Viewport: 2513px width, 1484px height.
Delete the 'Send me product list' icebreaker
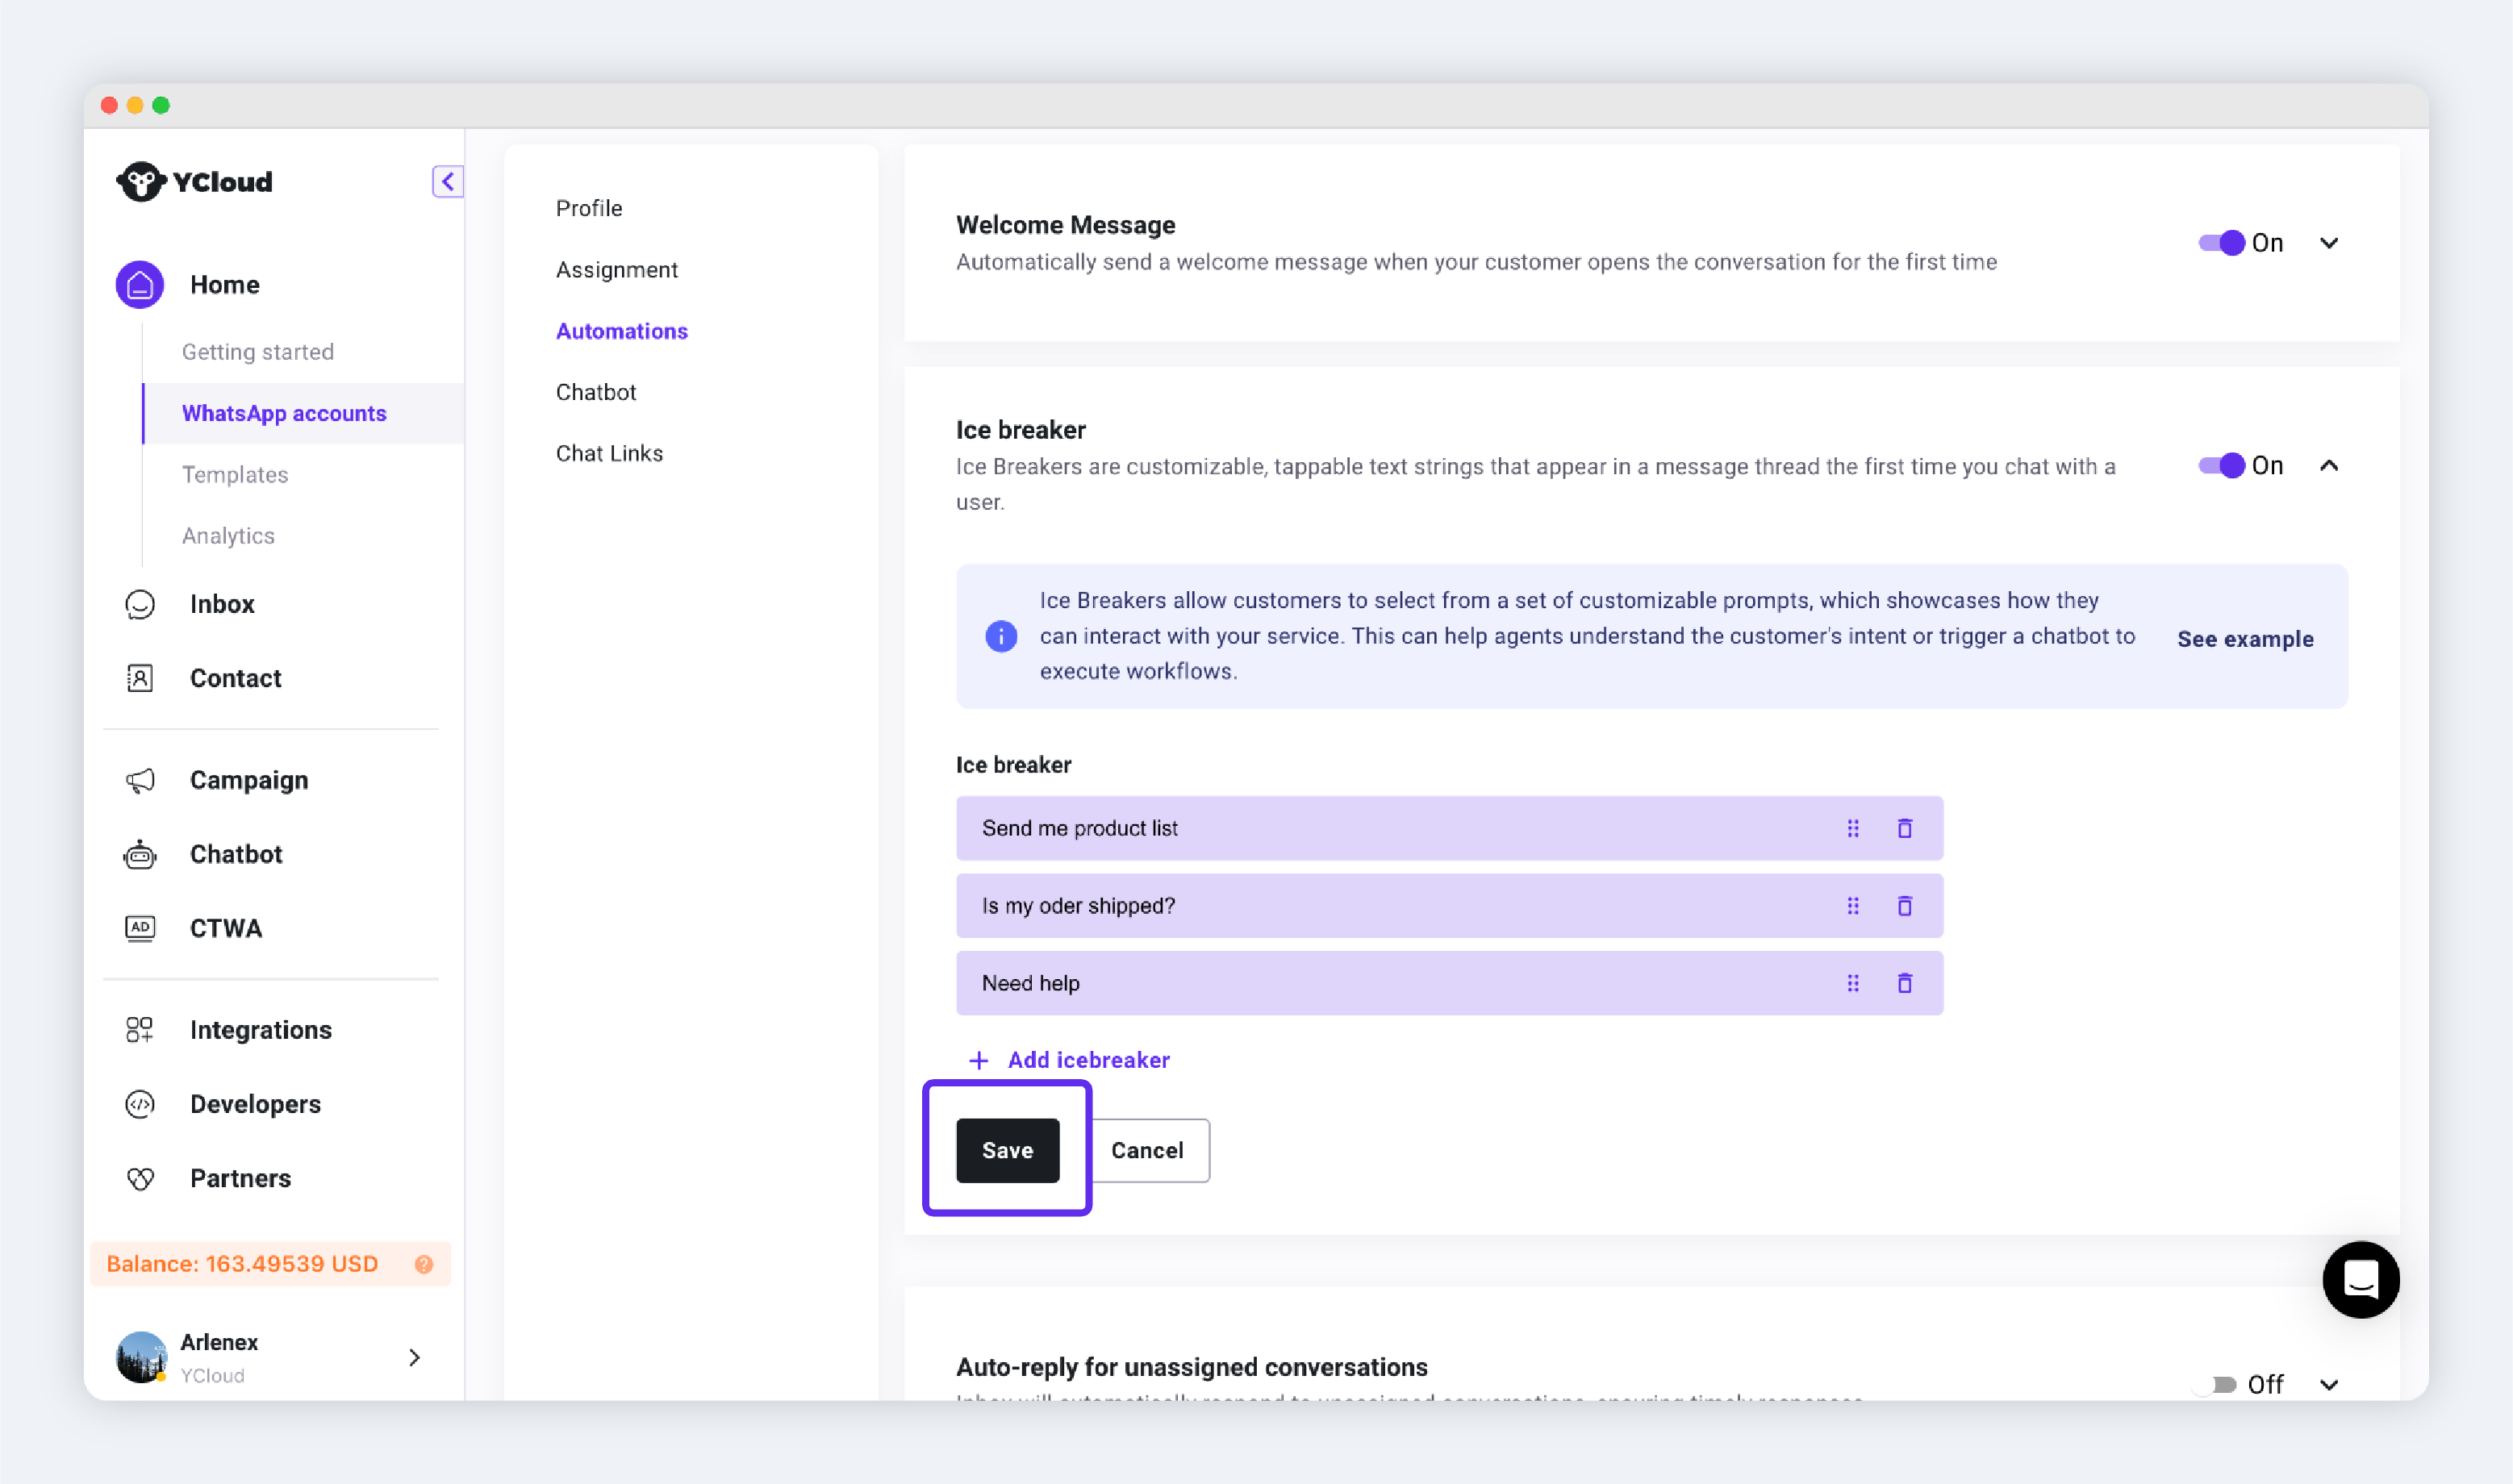[x=1904, y=828]
